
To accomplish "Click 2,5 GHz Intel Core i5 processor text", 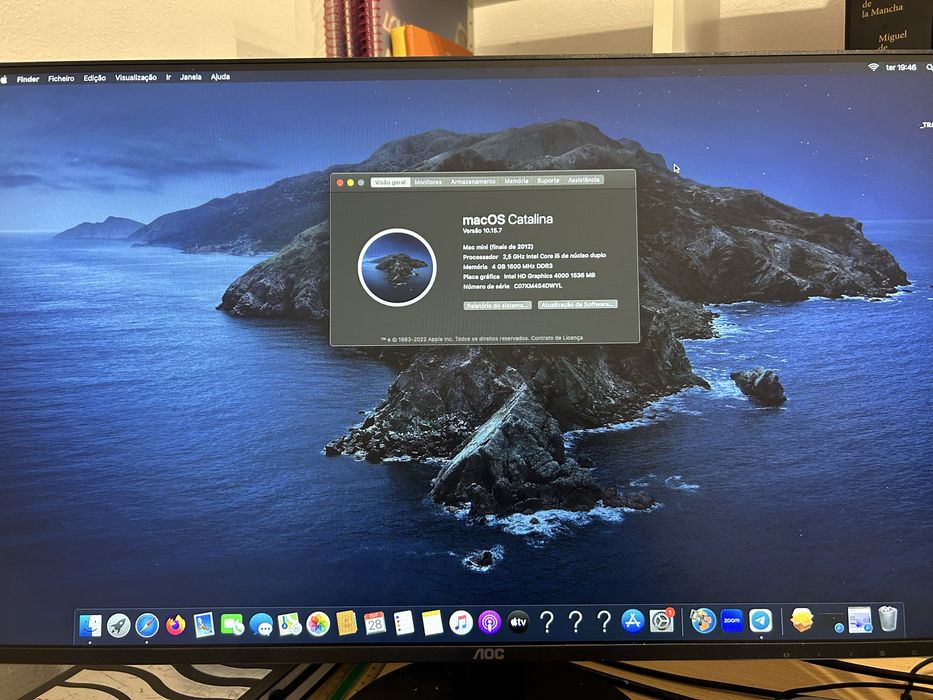I will 554,256.
